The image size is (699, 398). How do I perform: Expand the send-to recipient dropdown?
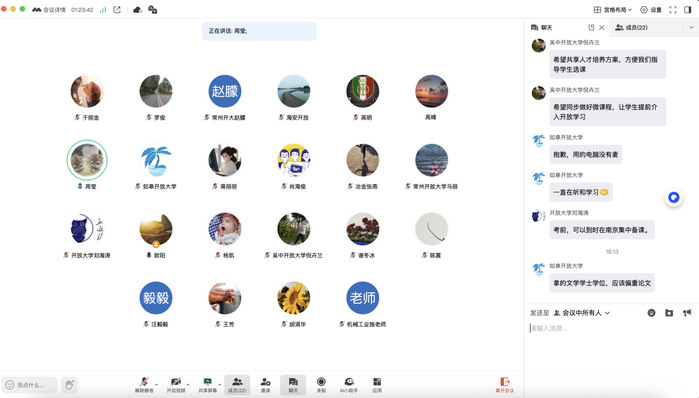click(x=581, y=313)
